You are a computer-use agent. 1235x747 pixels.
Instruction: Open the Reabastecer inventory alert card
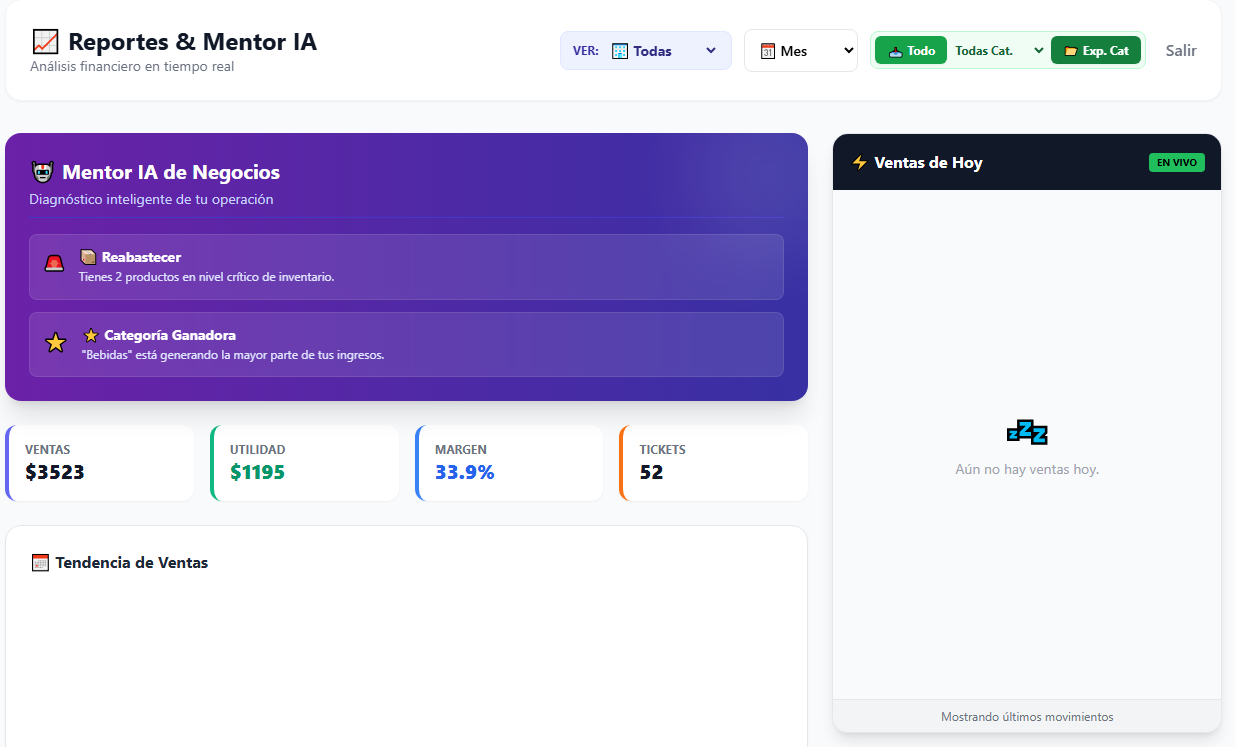pyautogui.click(x=406, y=267)
